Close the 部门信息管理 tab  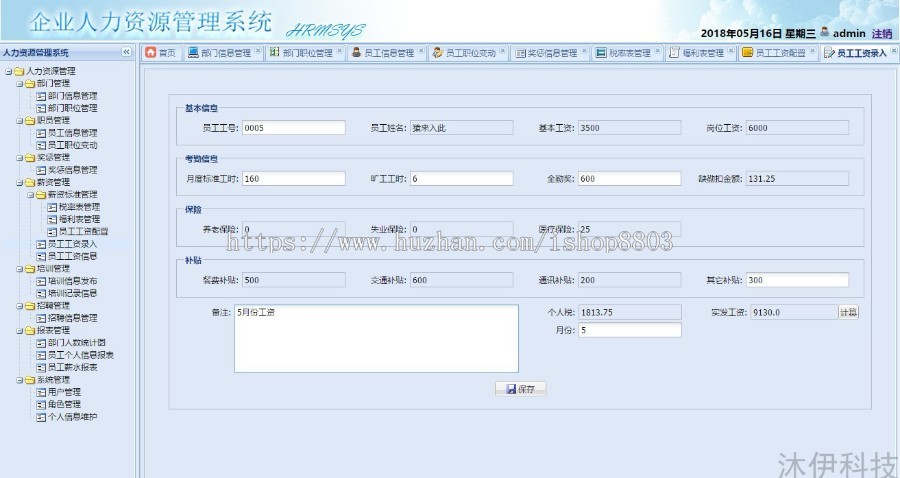coord(258,52)
